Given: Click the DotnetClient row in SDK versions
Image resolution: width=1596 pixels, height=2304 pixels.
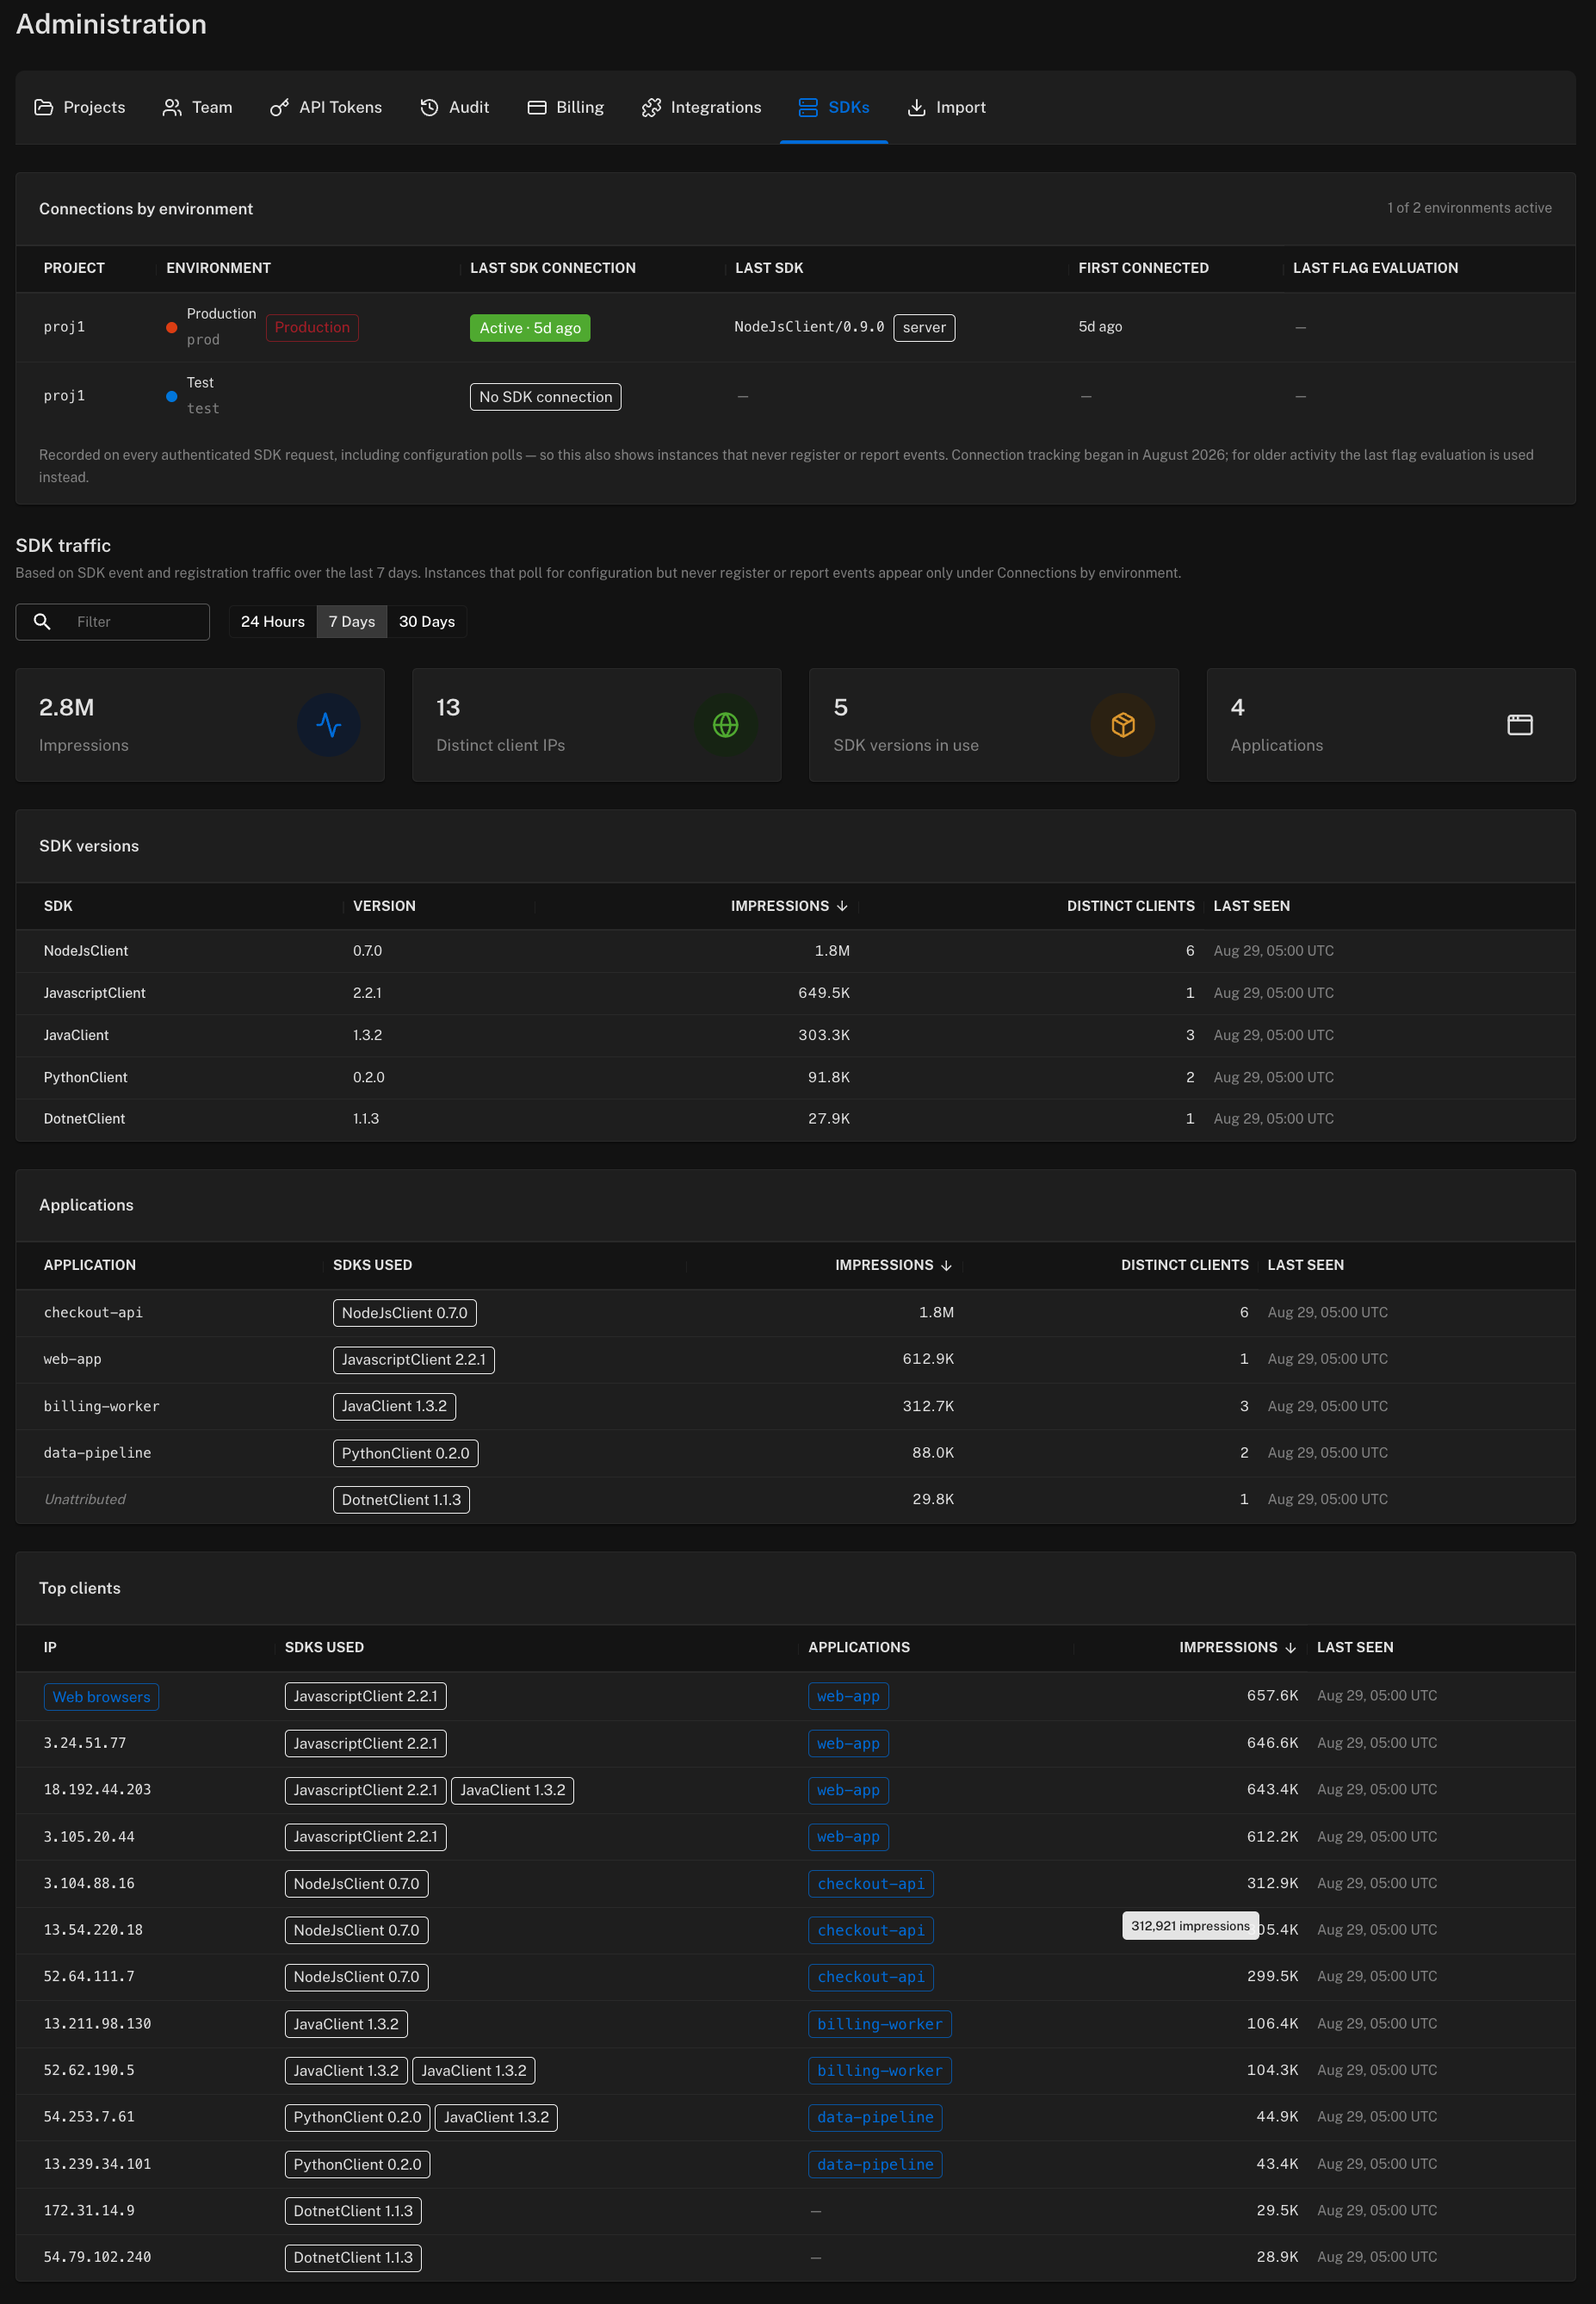Looking at the screenshot, I should click(795, 1119).
